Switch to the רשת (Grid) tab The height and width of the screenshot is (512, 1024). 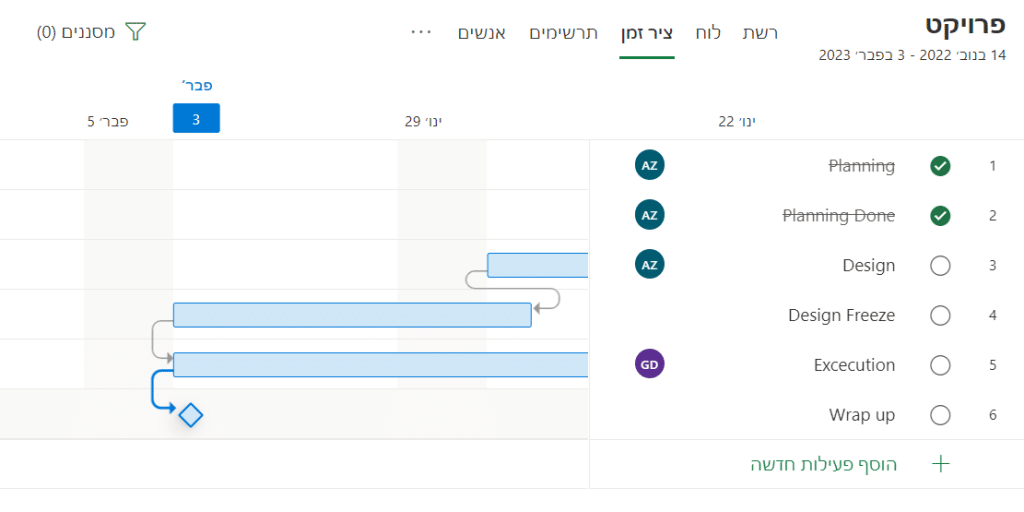tap(760, 33)
